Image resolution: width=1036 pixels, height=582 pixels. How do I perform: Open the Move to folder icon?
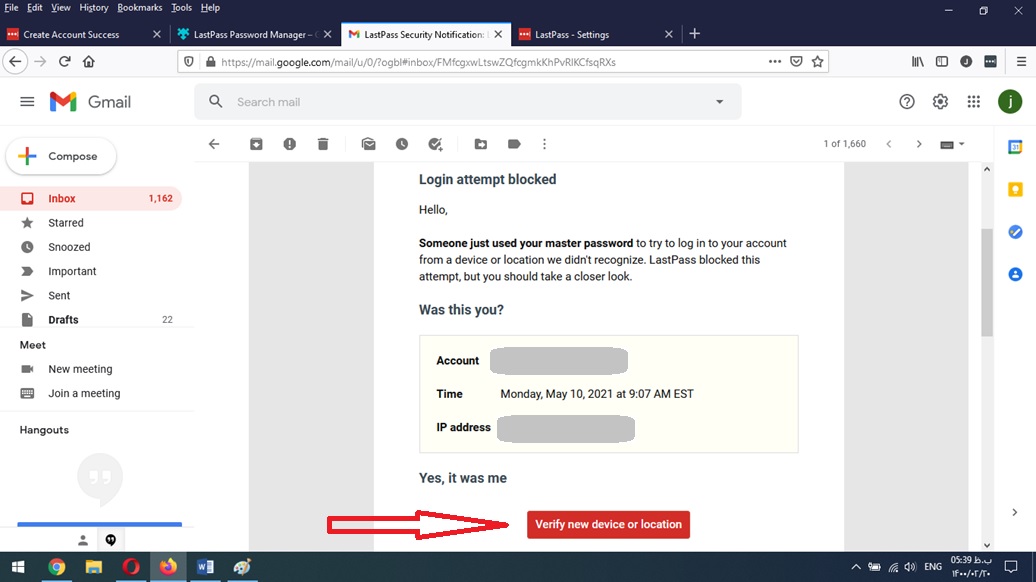481,144
